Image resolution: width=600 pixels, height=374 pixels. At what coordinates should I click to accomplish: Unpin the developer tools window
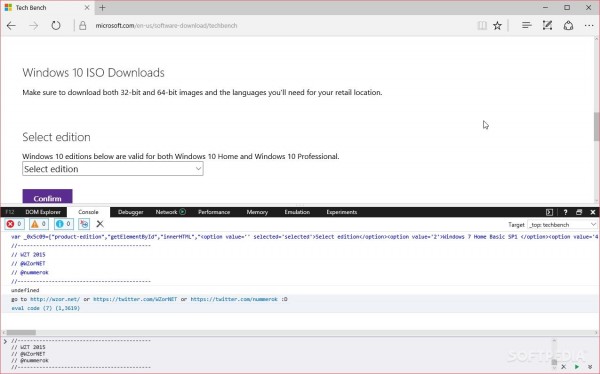579,212
